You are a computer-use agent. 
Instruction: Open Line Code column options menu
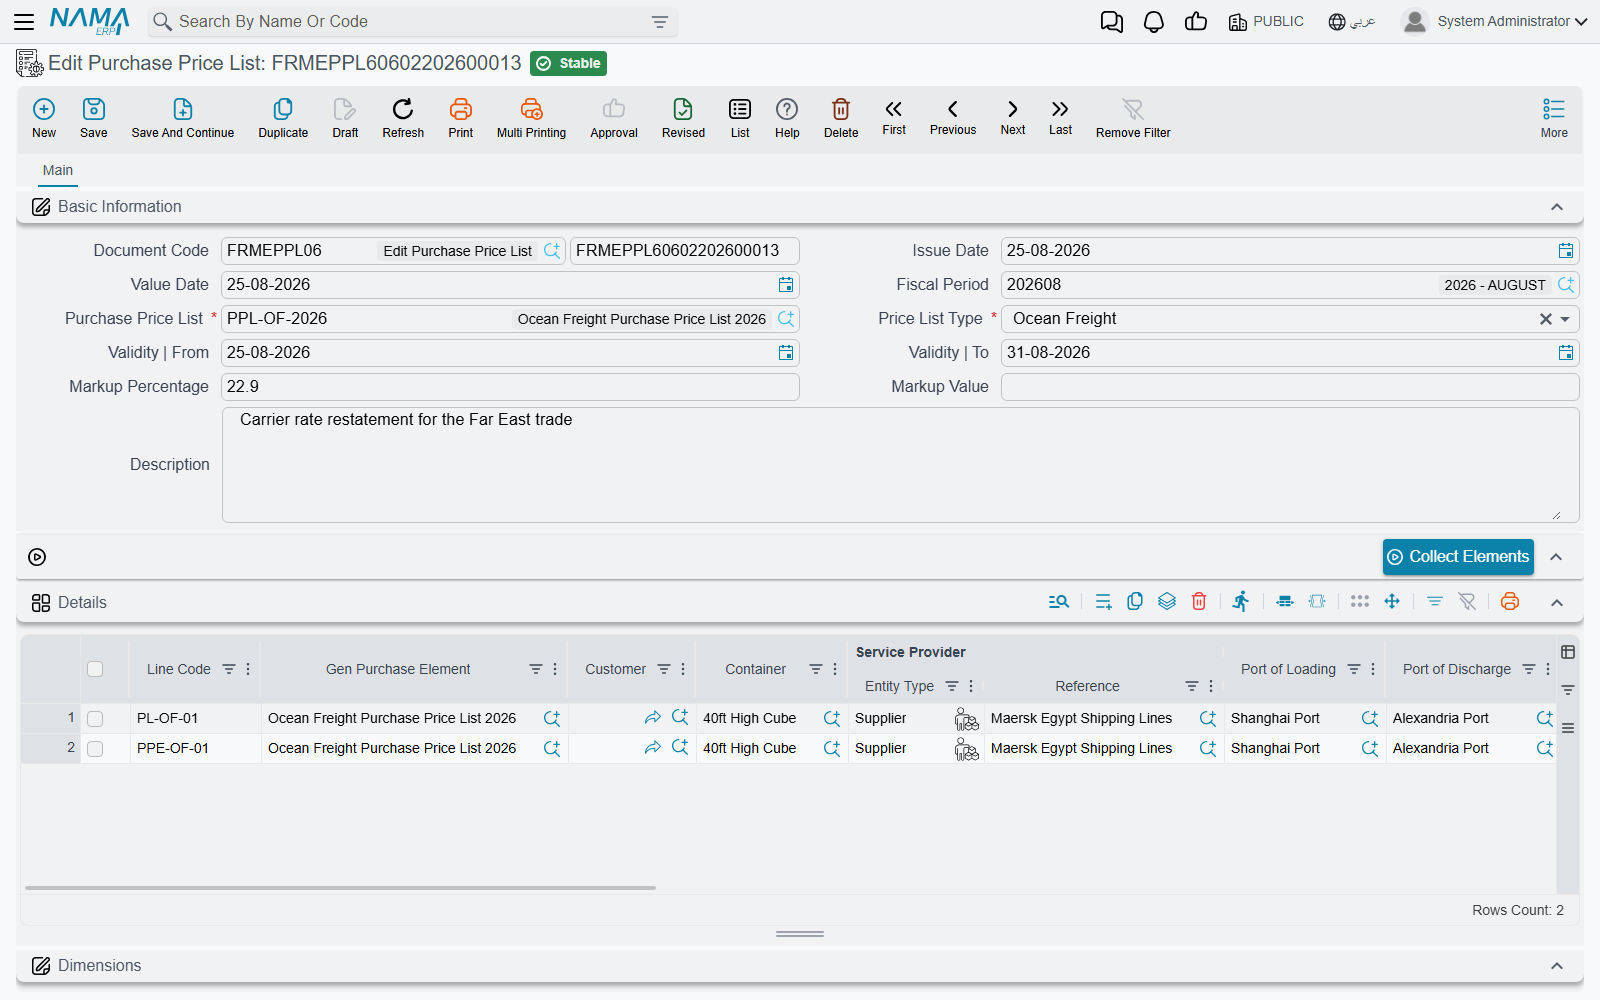coord(248,669)
